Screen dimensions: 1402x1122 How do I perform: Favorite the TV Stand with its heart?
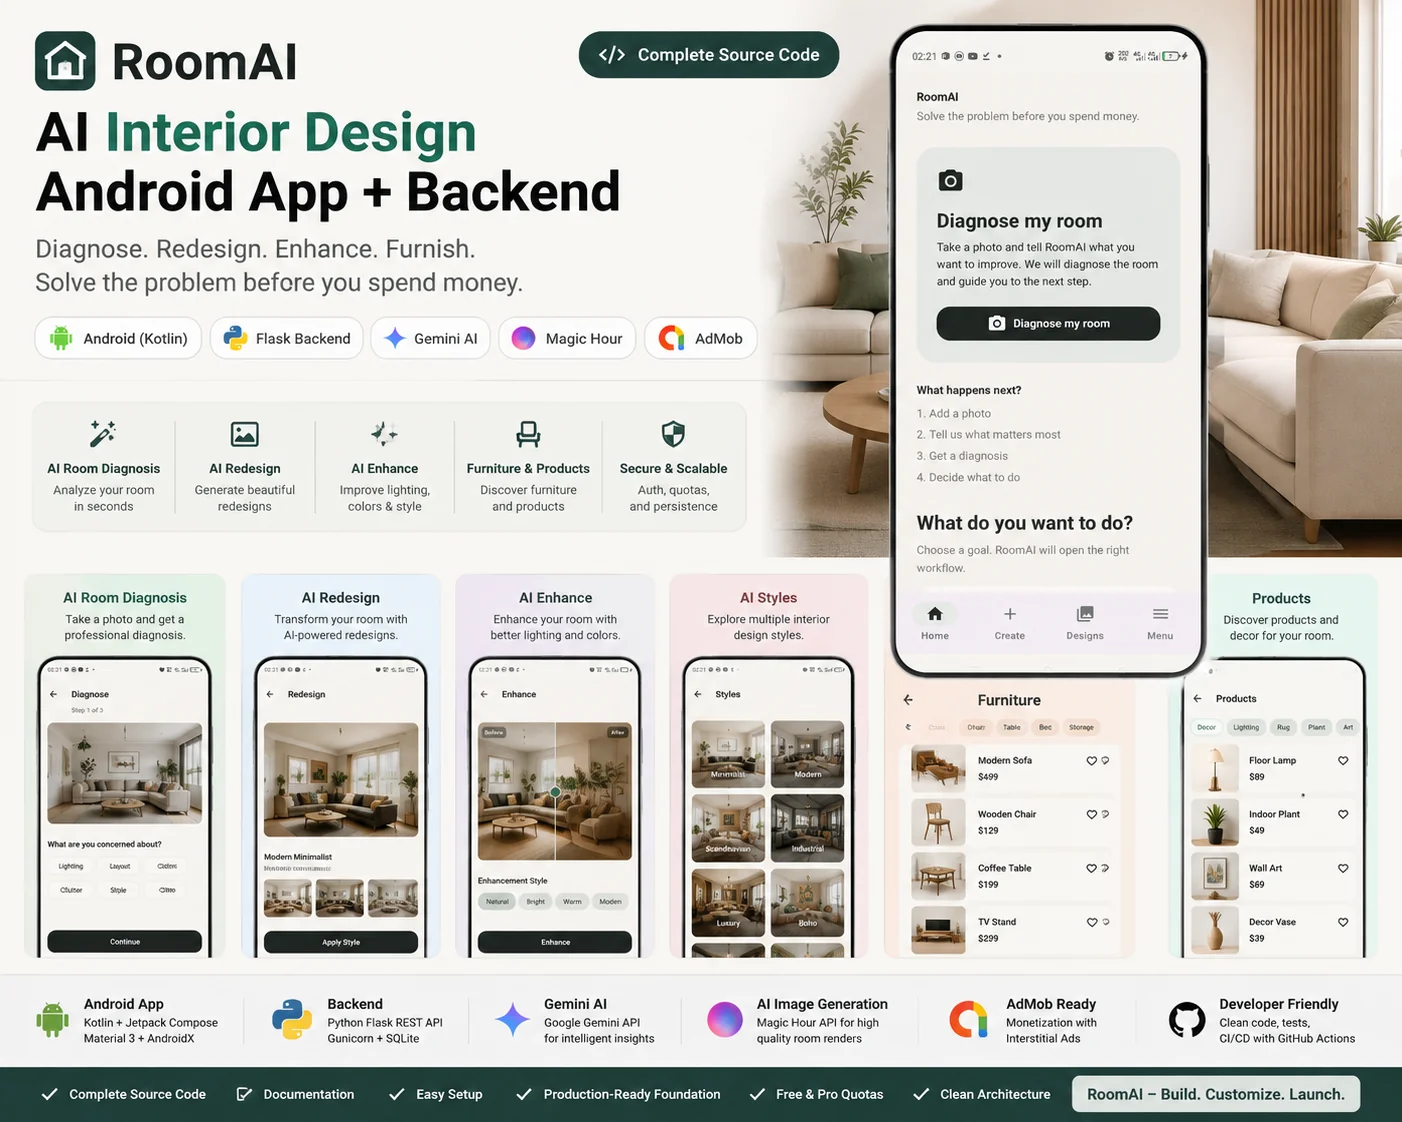[1092, 922]
